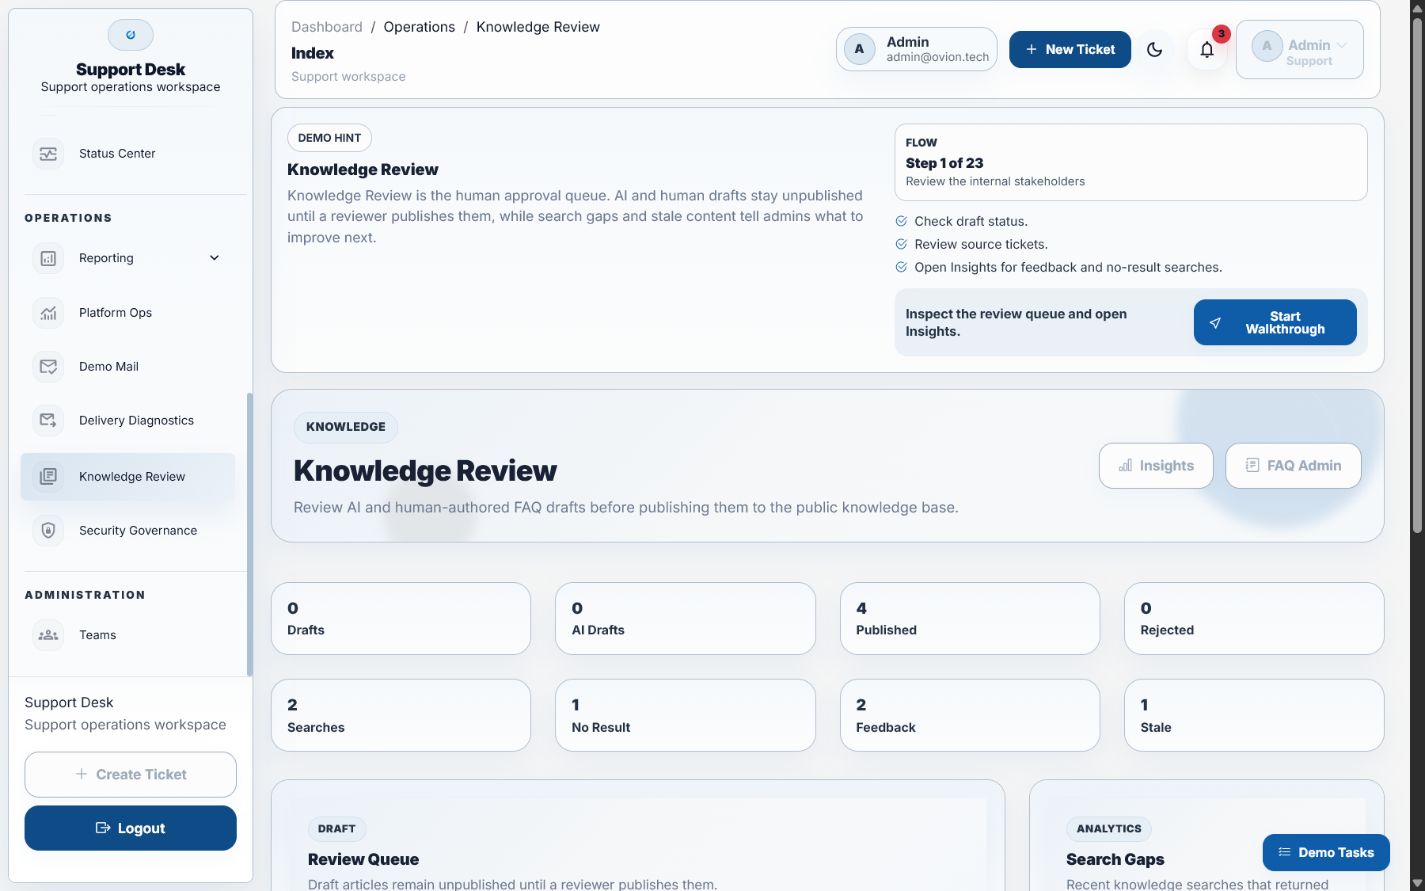The width and height of the screenshot is (1425, 891).
Task: Click the DEMO HINT badge
Action: [329, 138]
